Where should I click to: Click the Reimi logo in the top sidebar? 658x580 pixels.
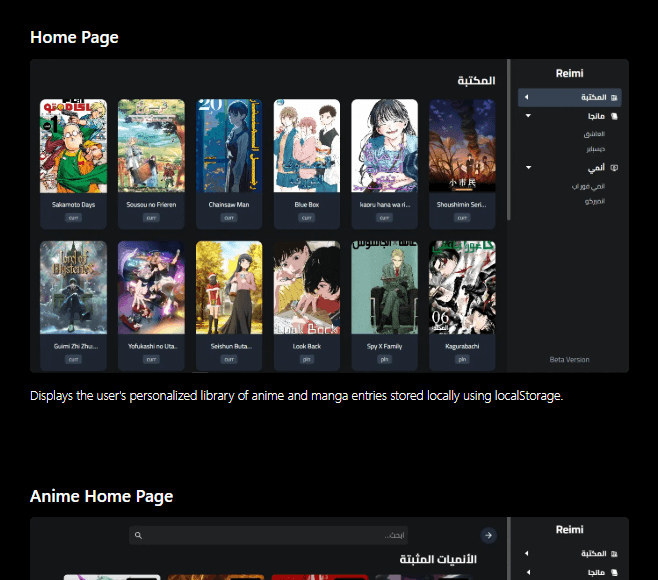pos(569,73)
